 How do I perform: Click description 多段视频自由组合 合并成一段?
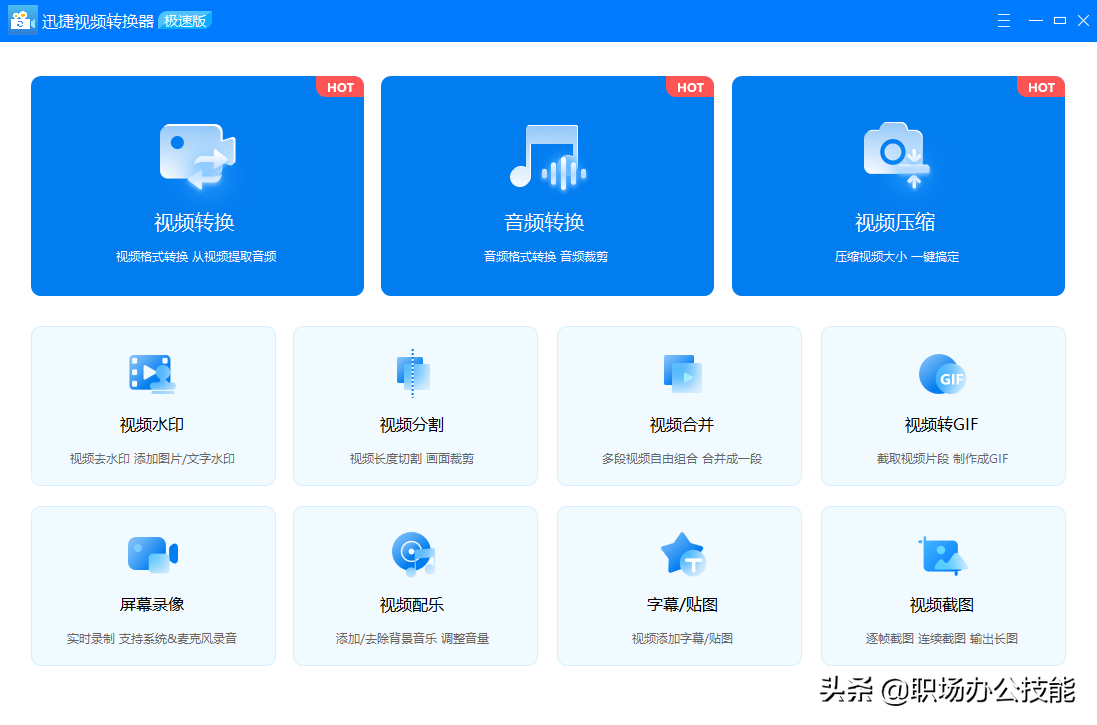(682, 459)
